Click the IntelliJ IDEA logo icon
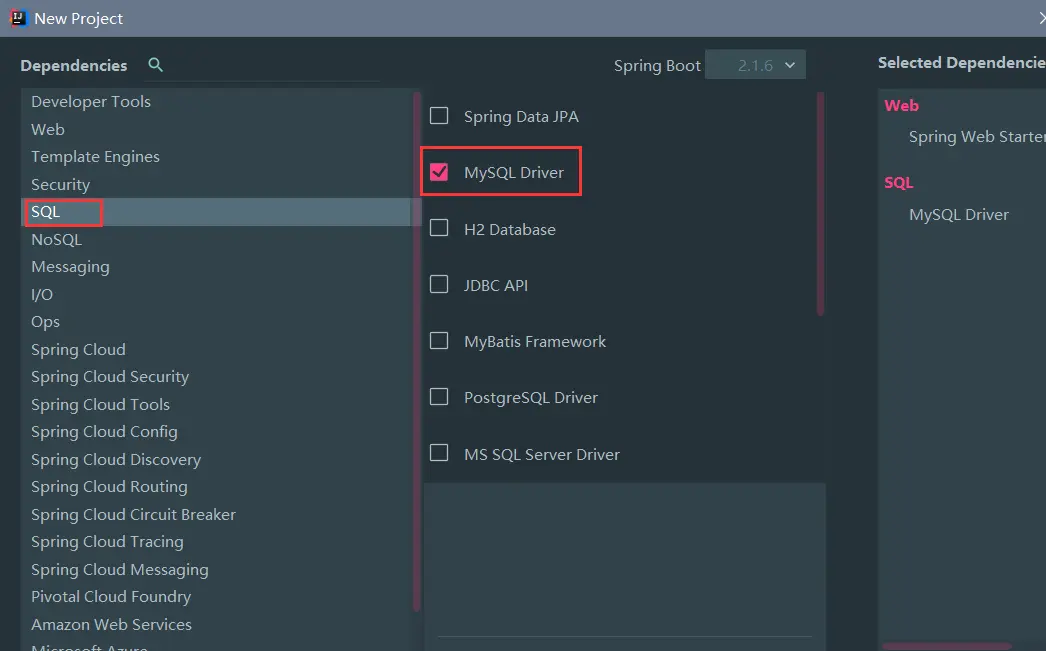This screenshot has width=1046, height=651. pyautogui.click(x=18, y=18)
